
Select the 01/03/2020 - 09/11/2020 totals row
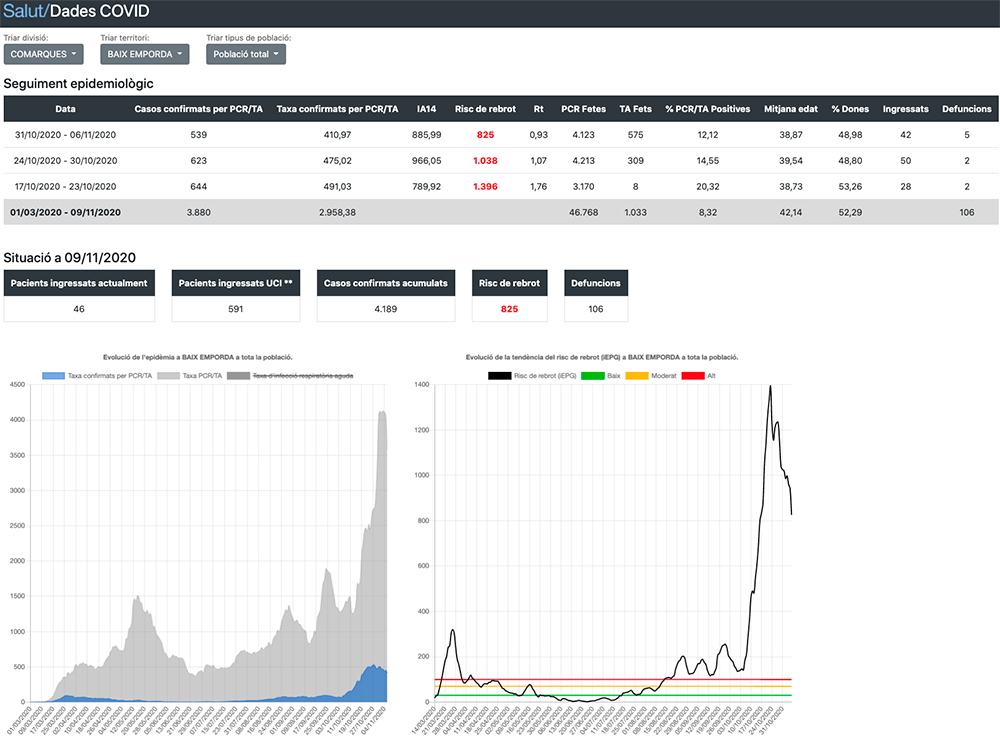pyautogui.click(x=501, y=212)
